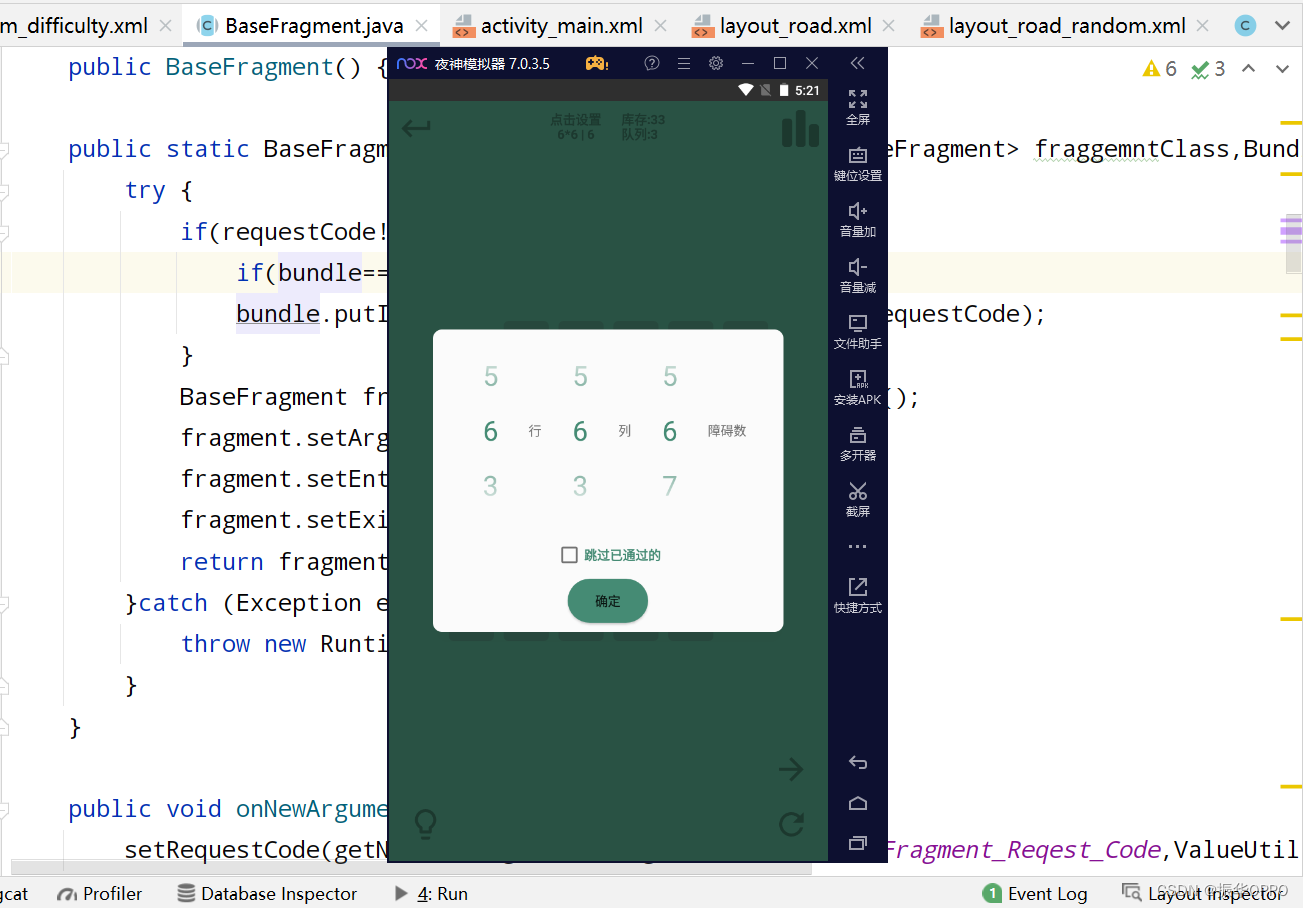Open the three-dot more tools menu
Image resolution: width=1303 pixels, height=908 pixels.
(x=858, y=547)
